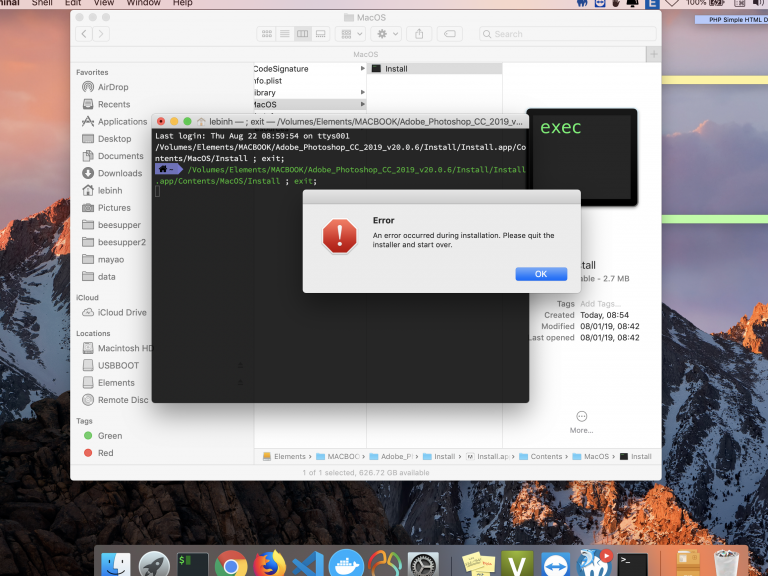This screenshot has width=768, height=576.
Task: Open the Help menu in menu bar
Action: (182, 3)
